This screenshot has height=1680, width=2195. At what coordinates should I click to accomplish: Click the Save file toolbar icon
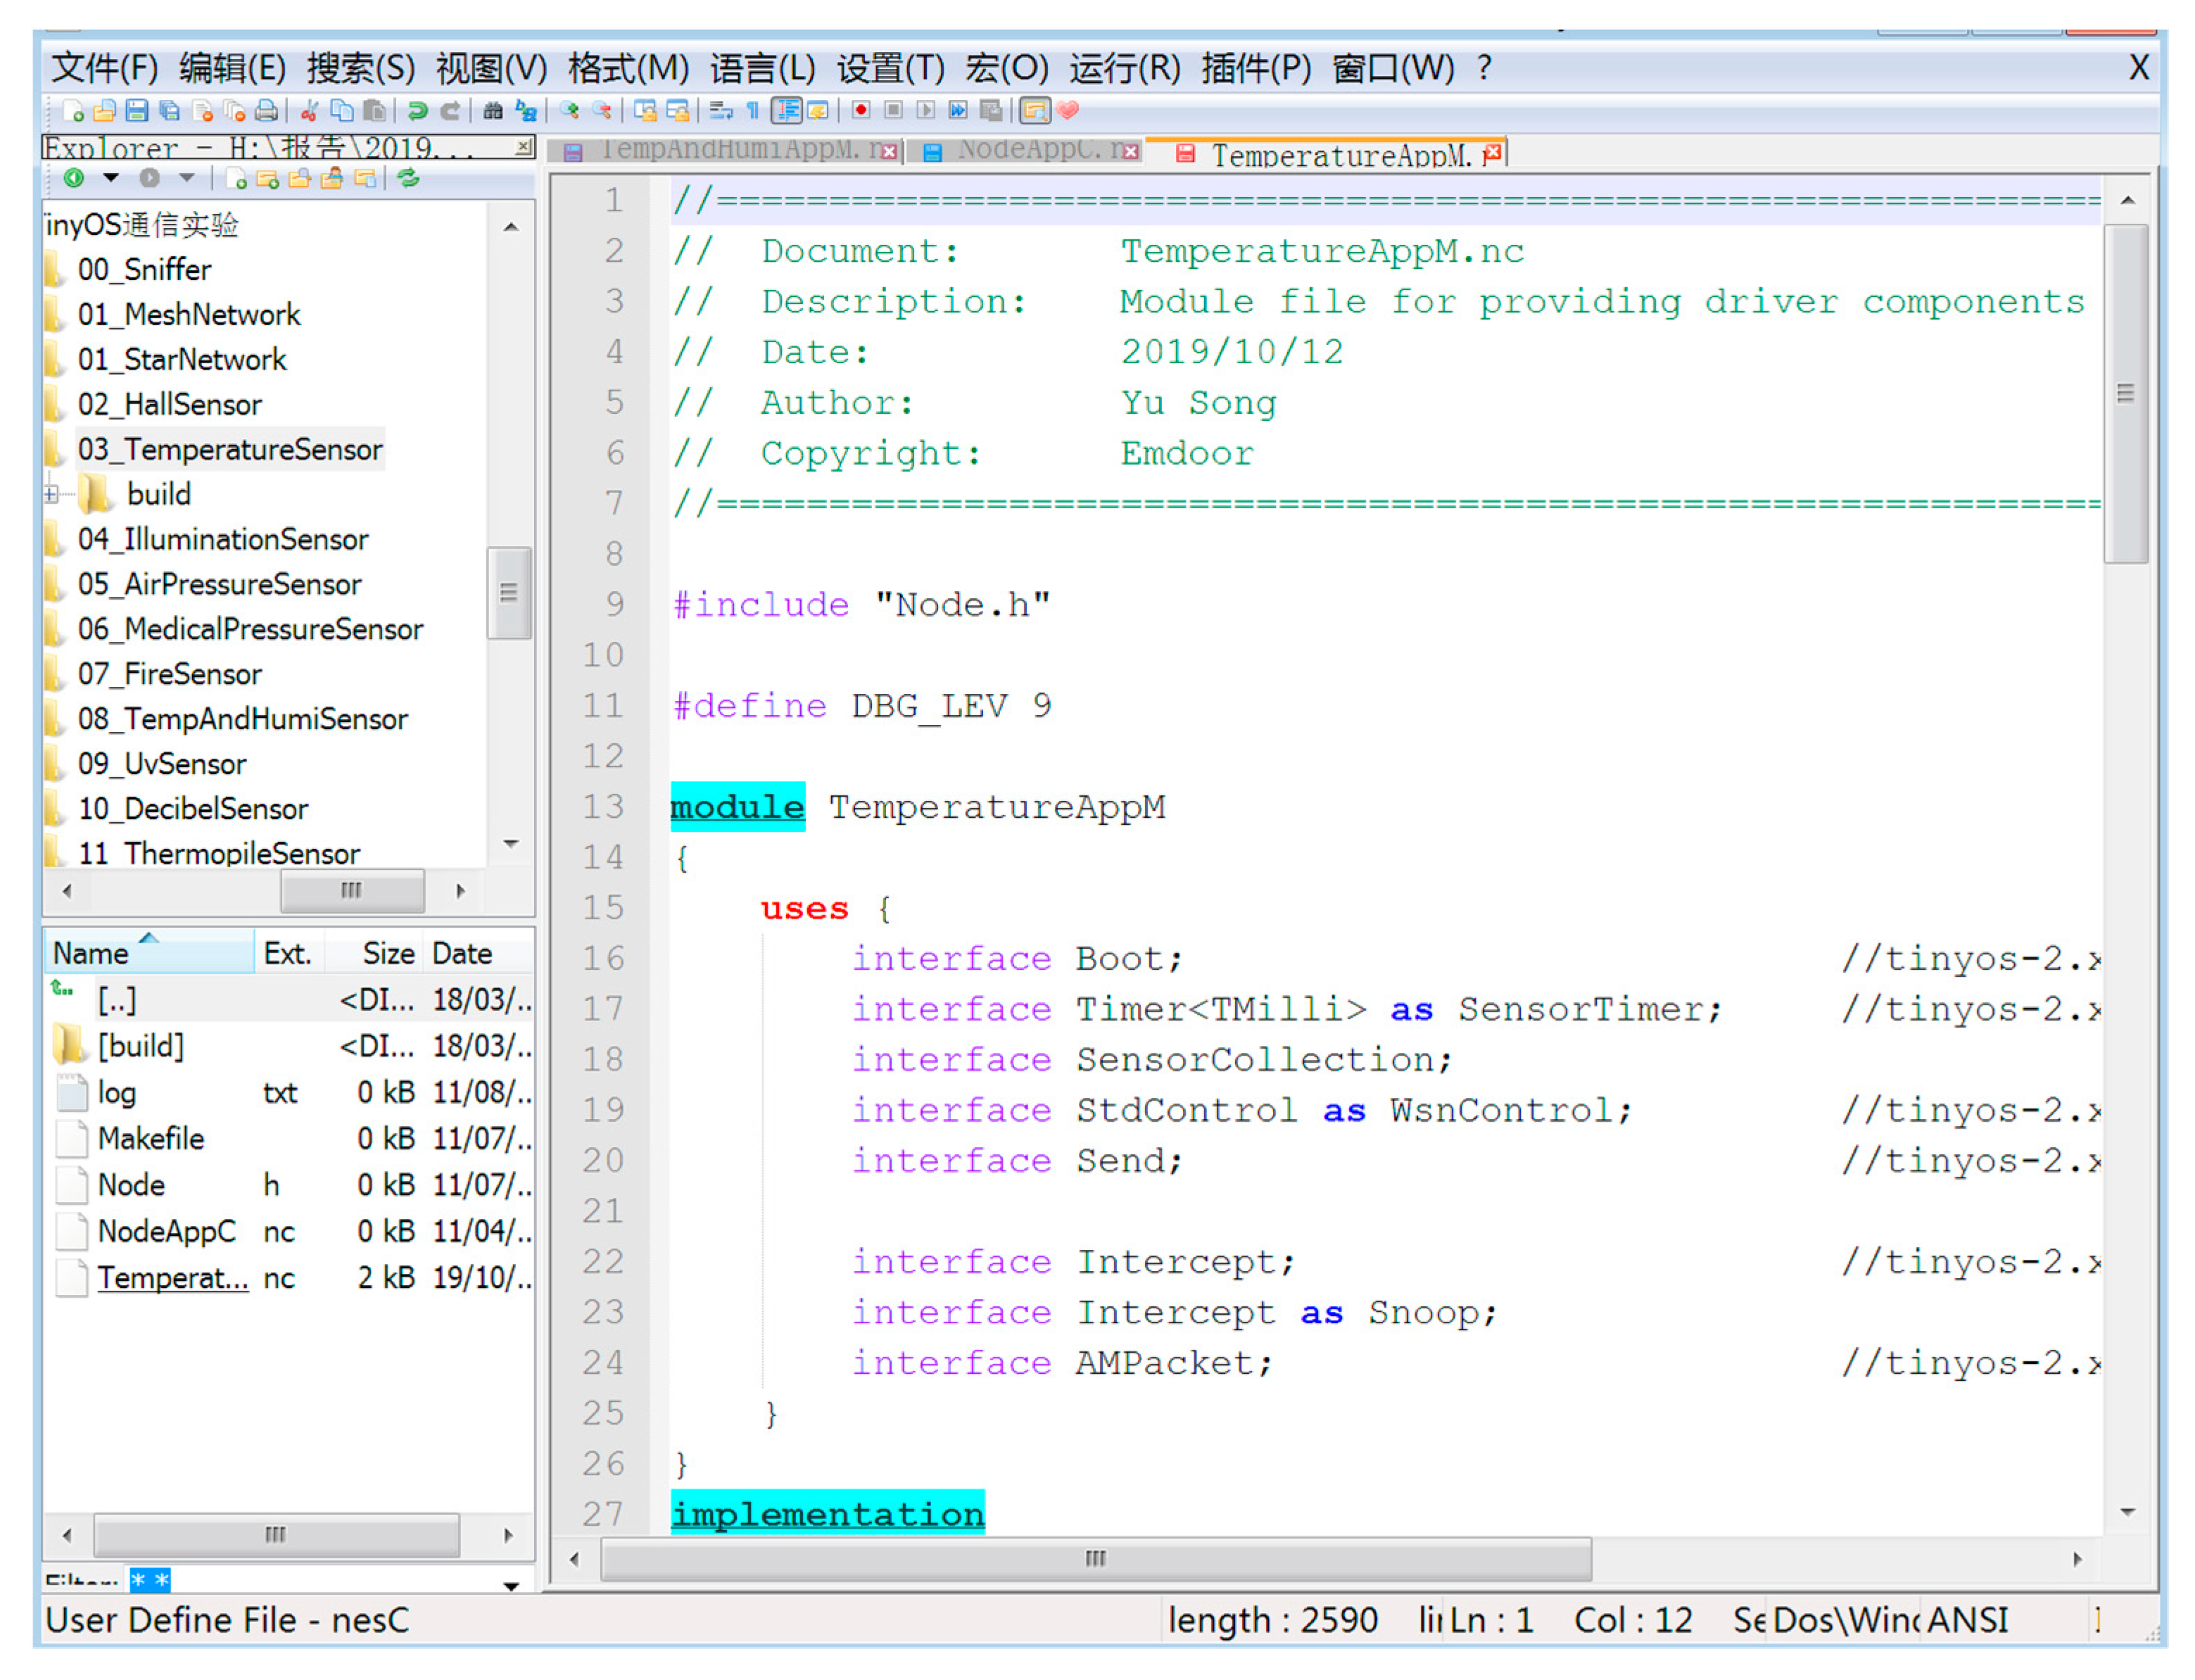[137, 111]
